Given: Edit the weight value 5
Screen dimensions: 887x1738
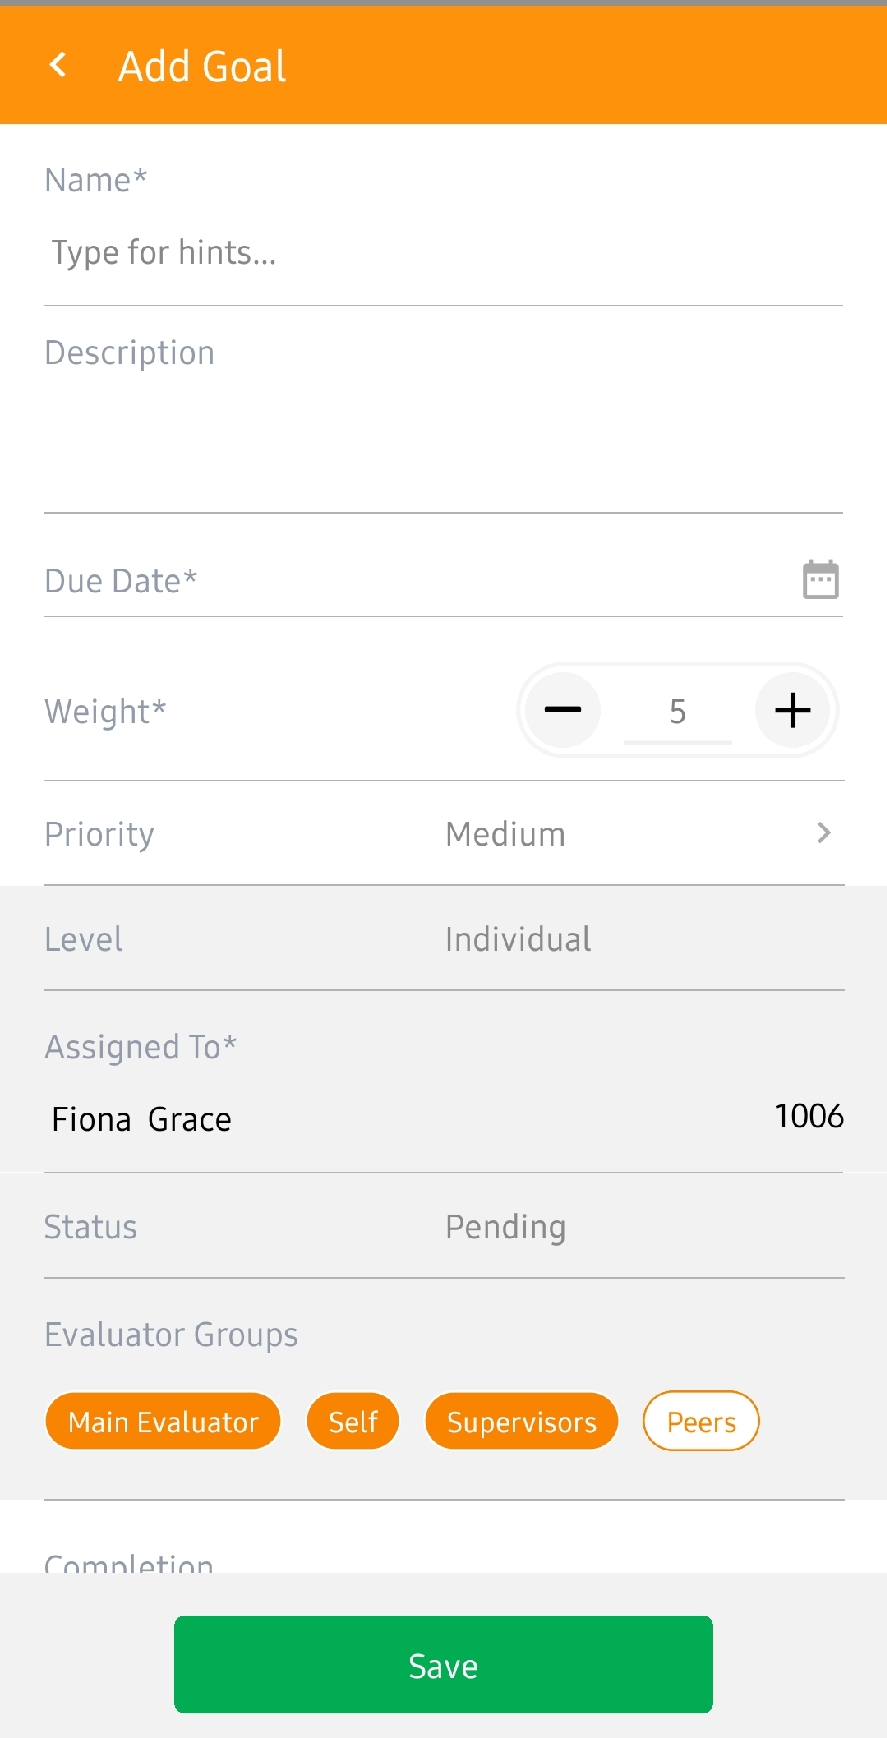Looking at the screenshot, I should [677, 711].
